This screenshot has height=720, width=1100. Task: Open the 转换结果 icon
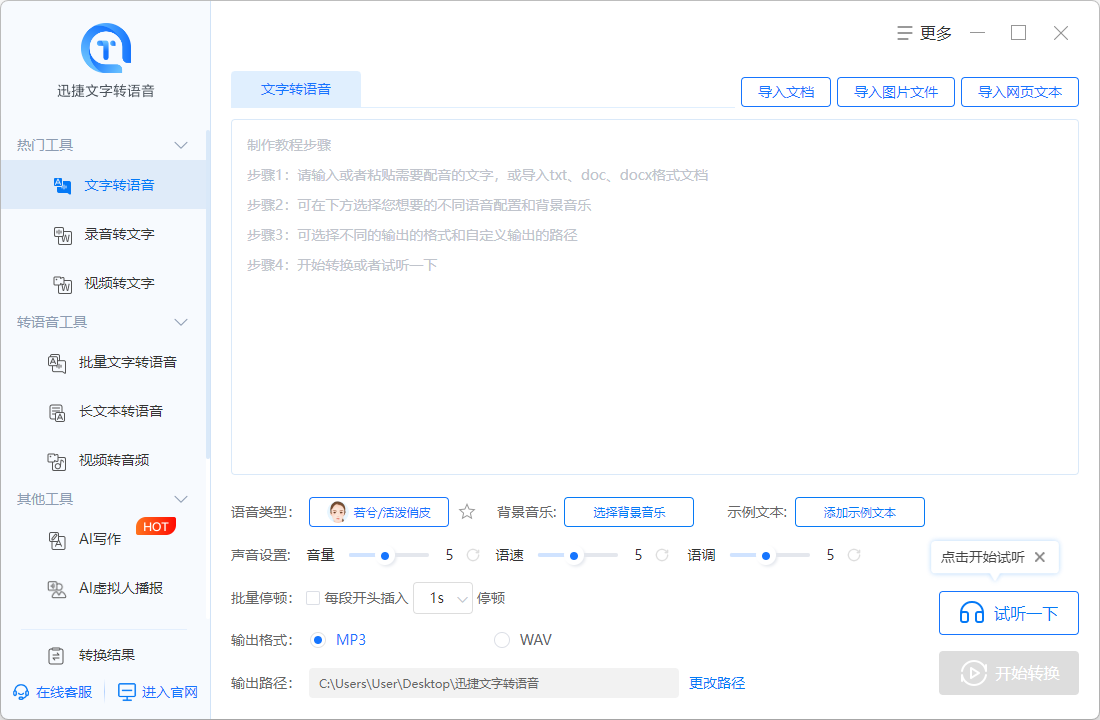(x=56, y=655)
